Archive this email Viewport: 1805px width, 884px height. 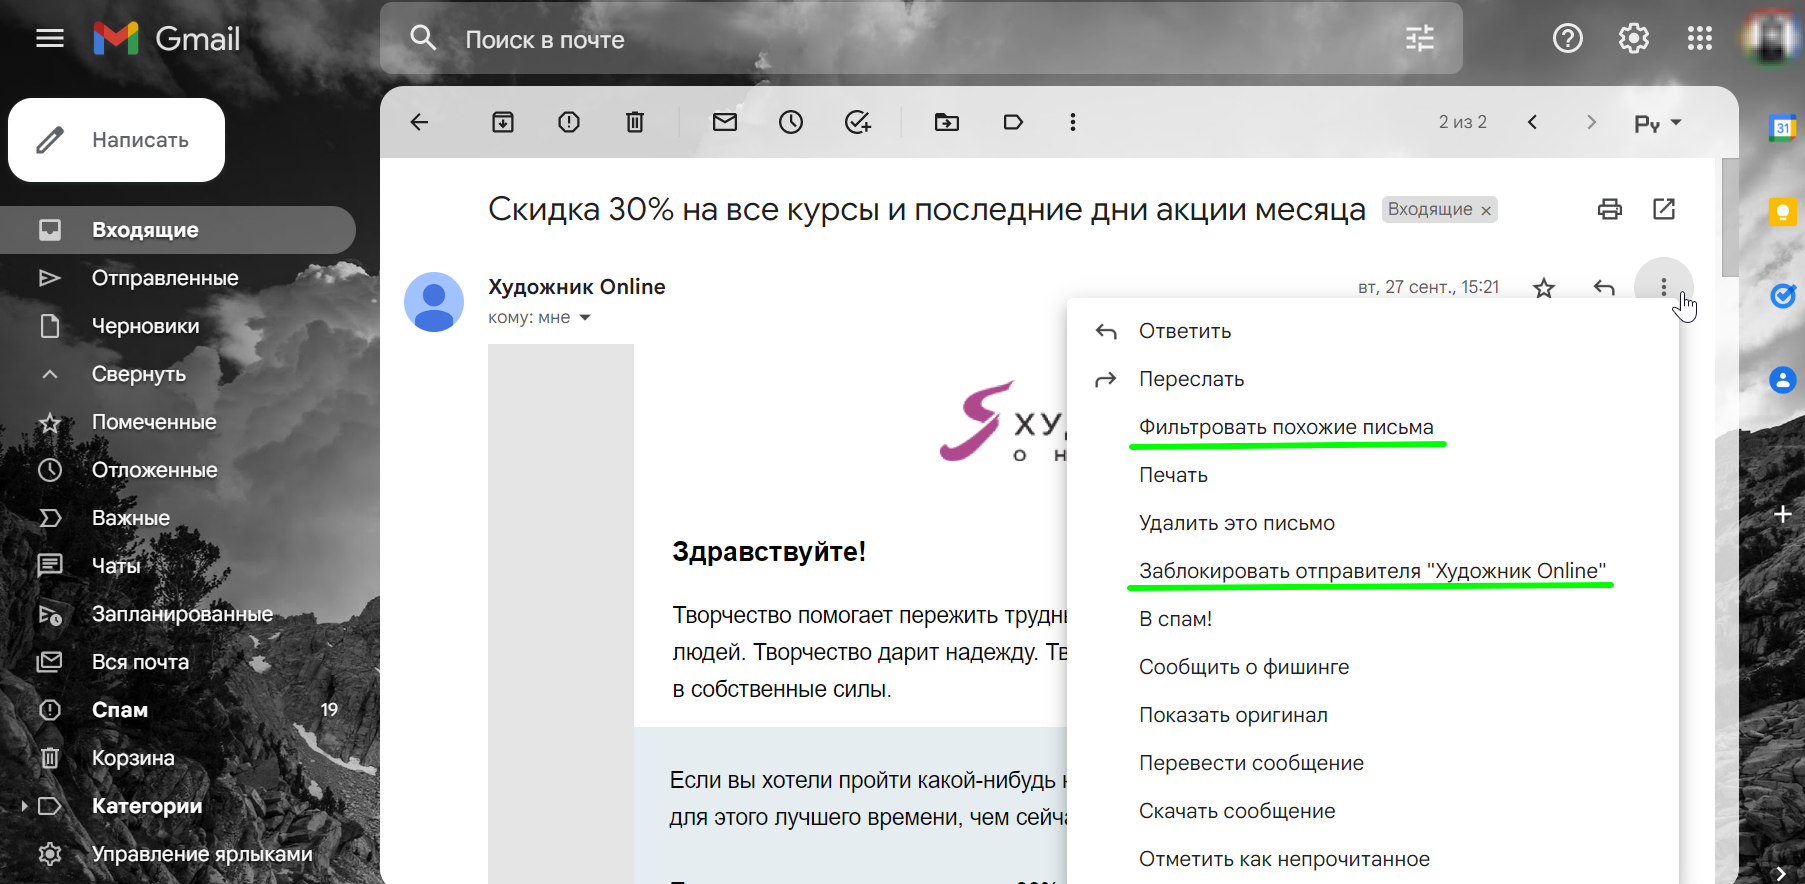click(503, 122)
